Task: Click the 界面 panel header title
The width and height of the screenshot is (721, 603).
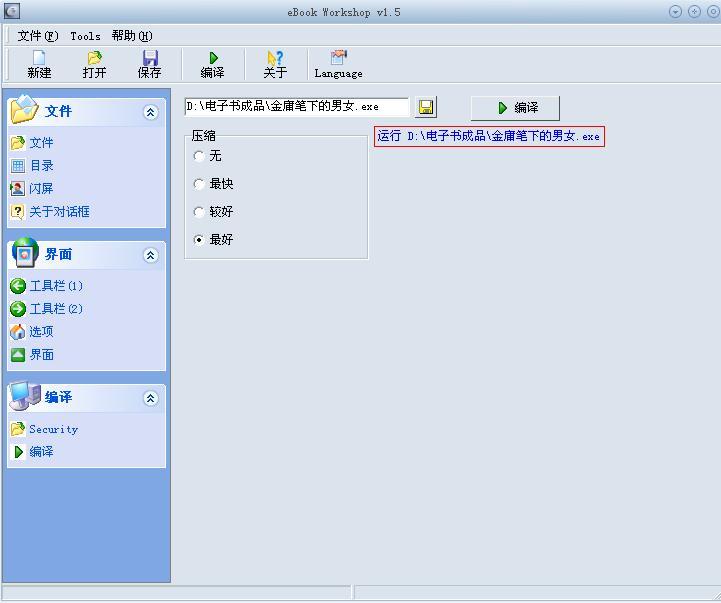Action: (58, 254)
